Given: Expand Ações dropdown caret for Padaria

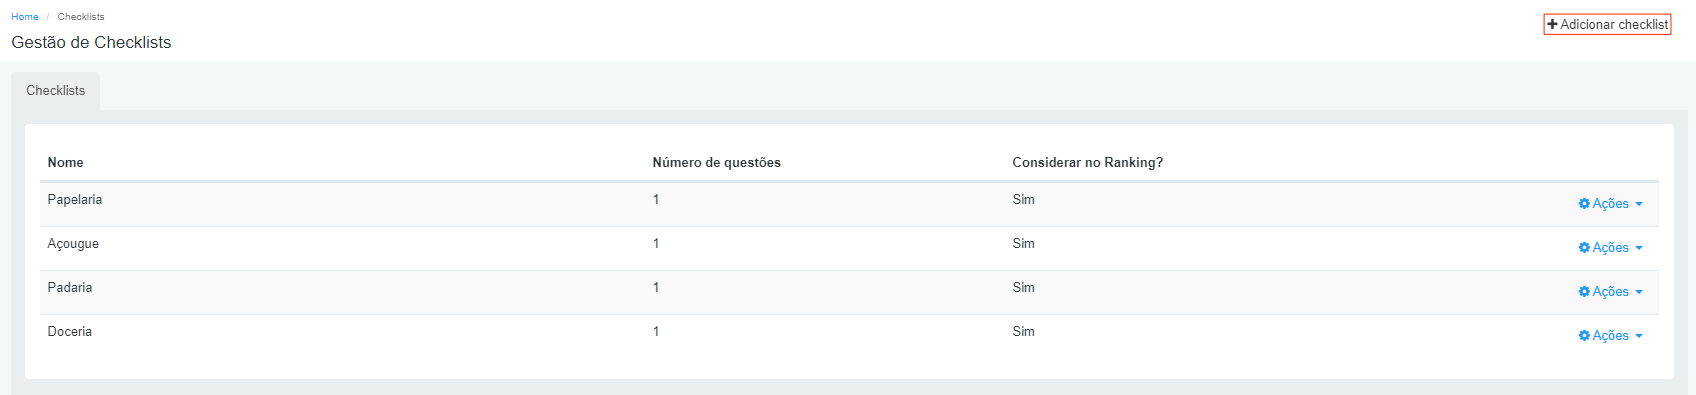Looking at the screenshot, I should coord(1639,292).
